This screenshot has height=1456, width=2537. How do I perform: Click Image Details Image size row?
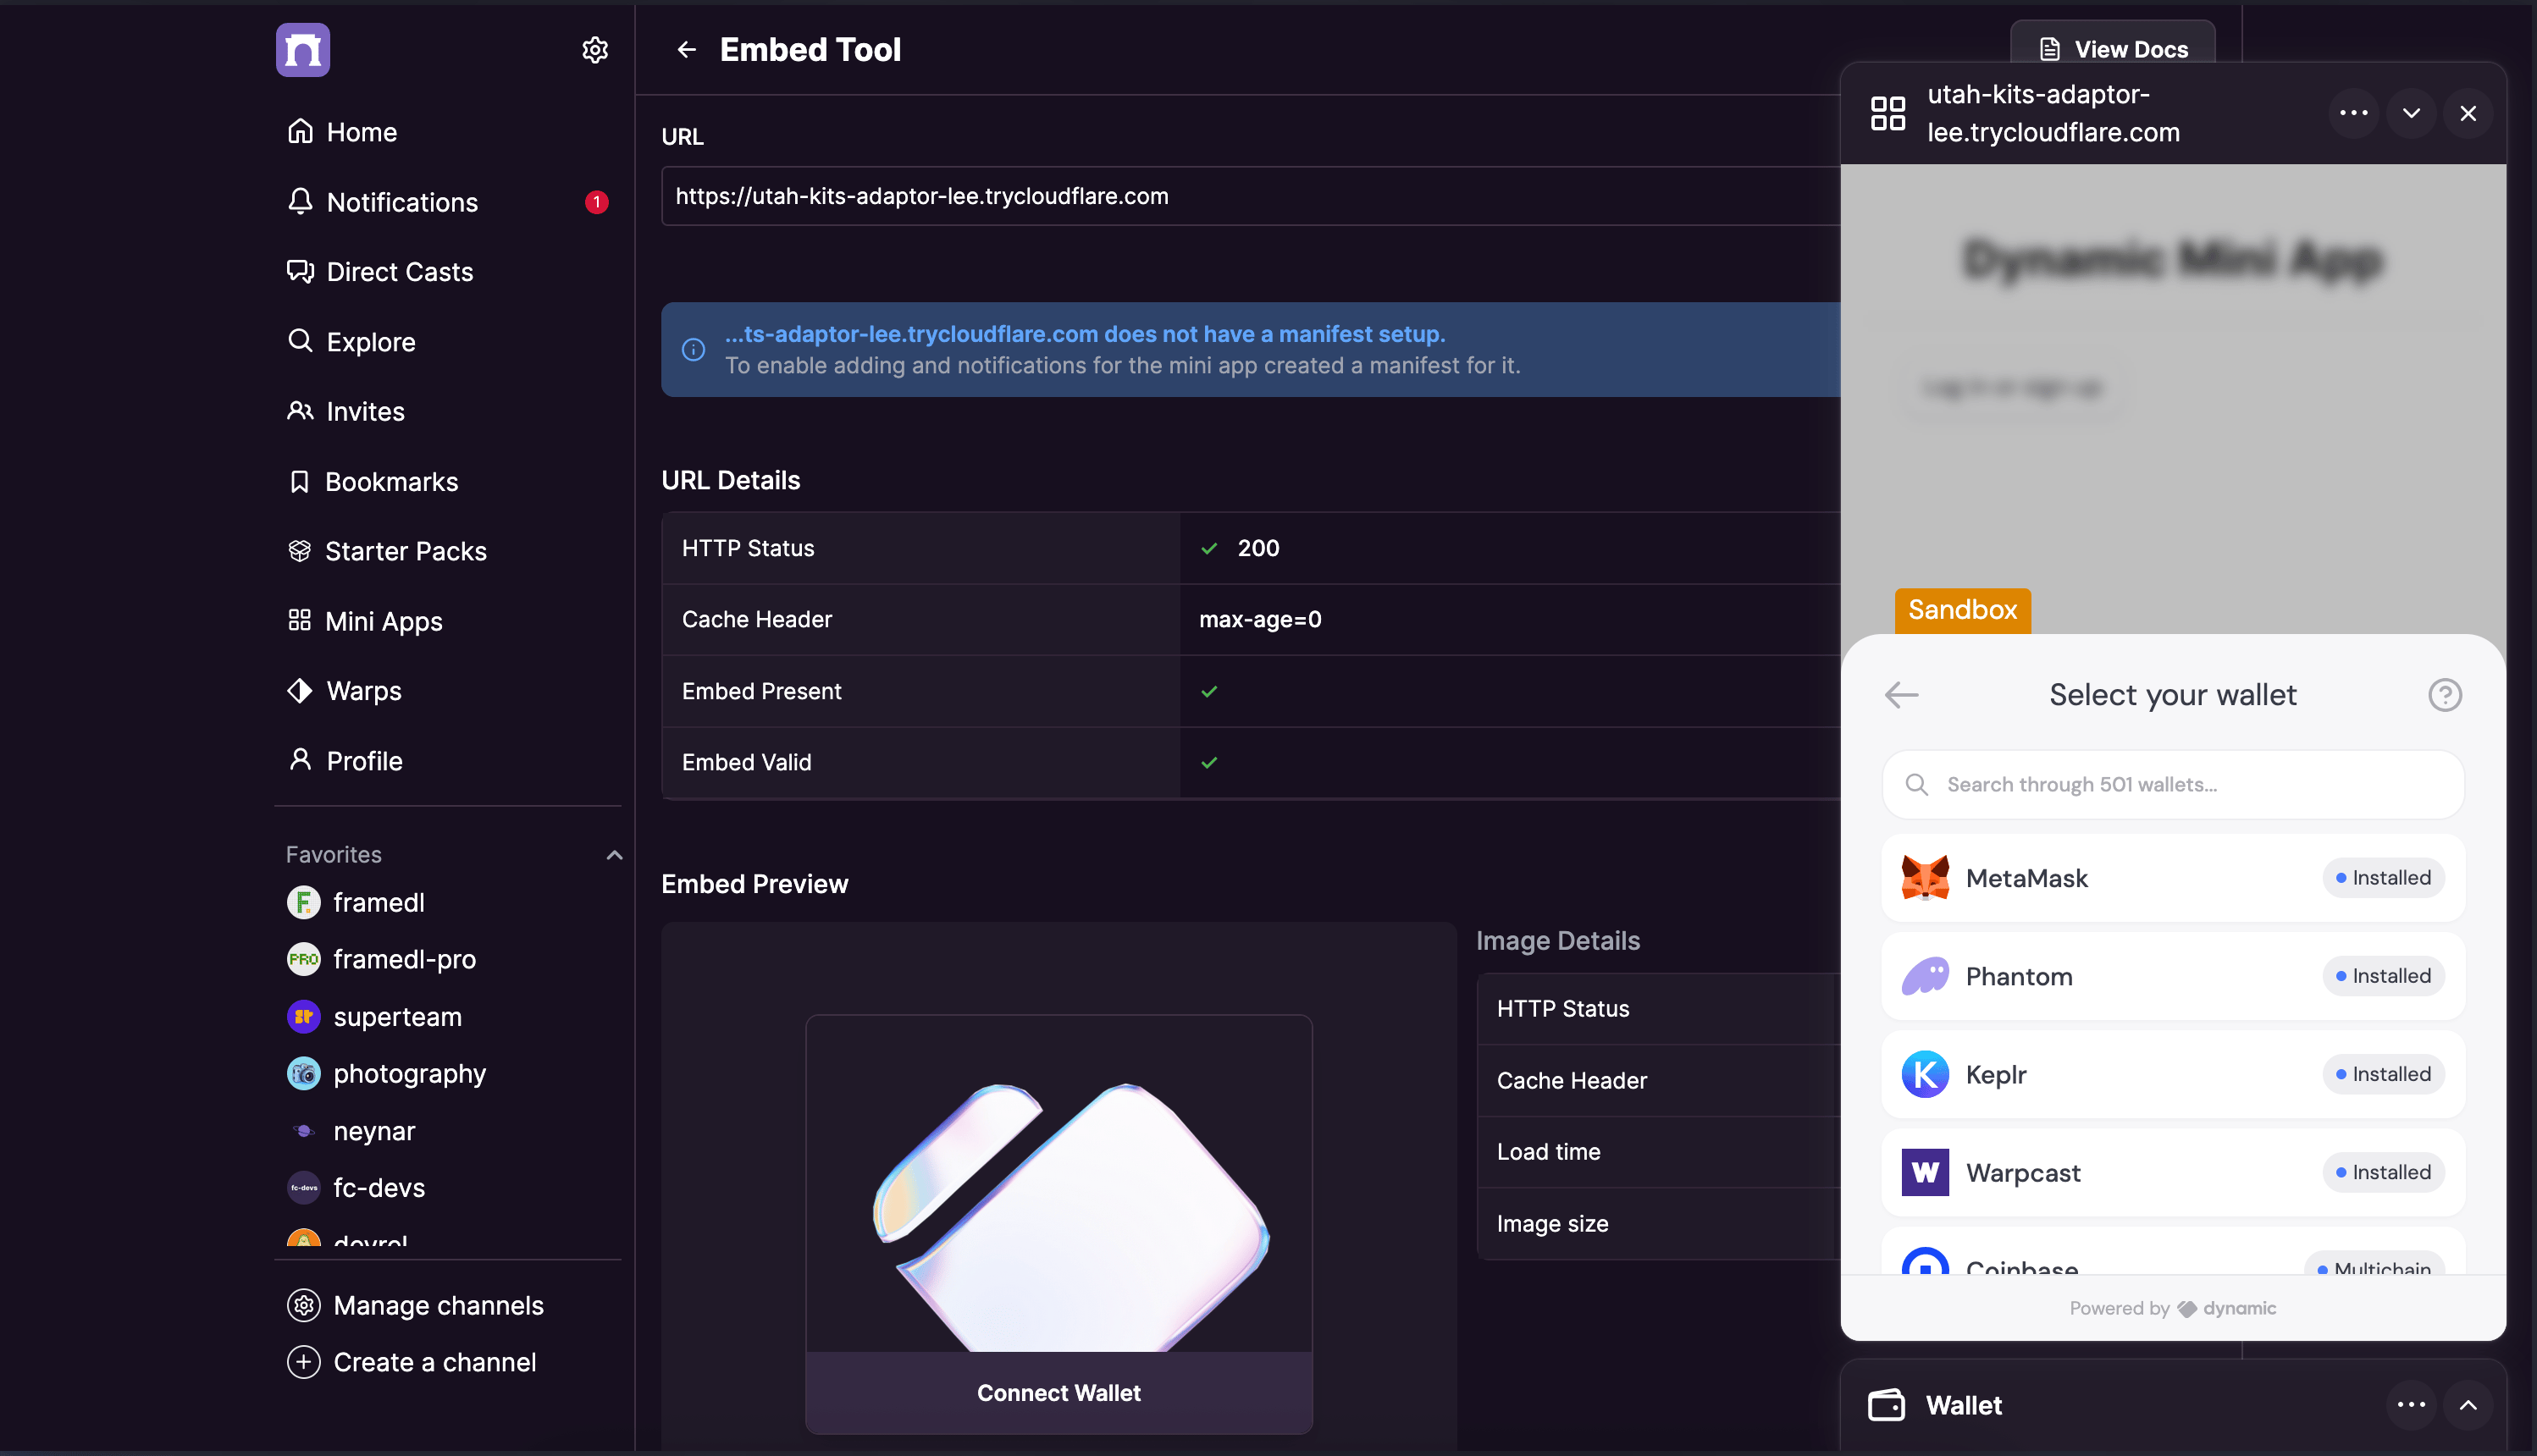1659,1224
